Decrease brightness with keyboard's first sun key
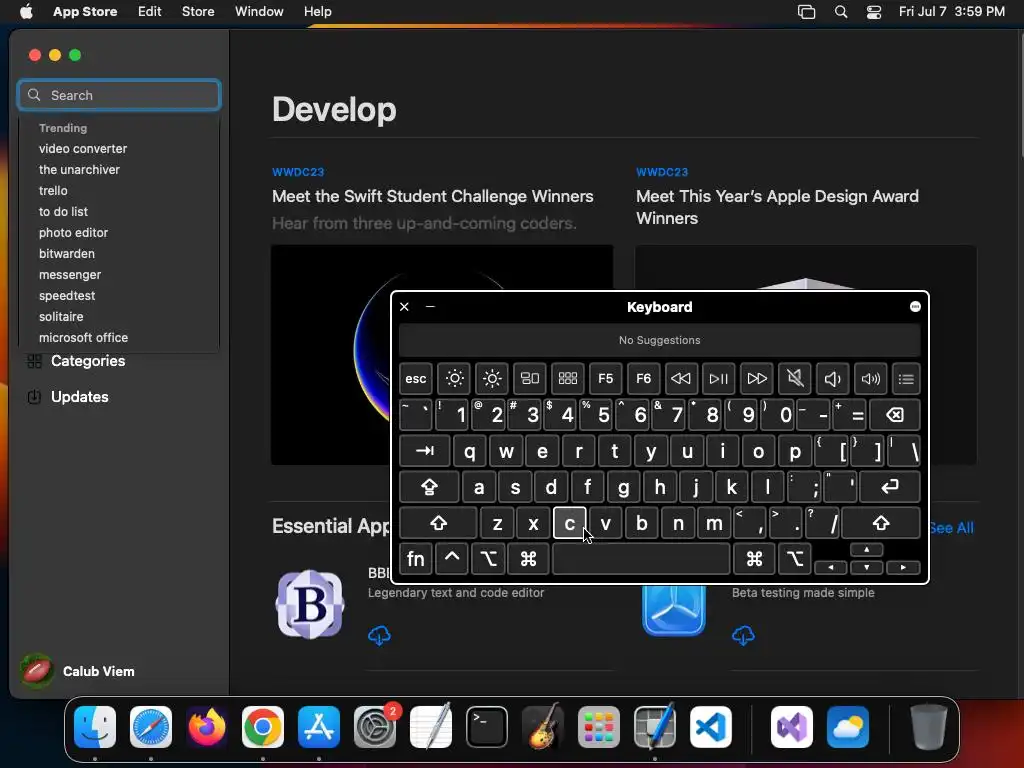The width and height of the screenshot is (1024, 768). click(x=454, y=379)
